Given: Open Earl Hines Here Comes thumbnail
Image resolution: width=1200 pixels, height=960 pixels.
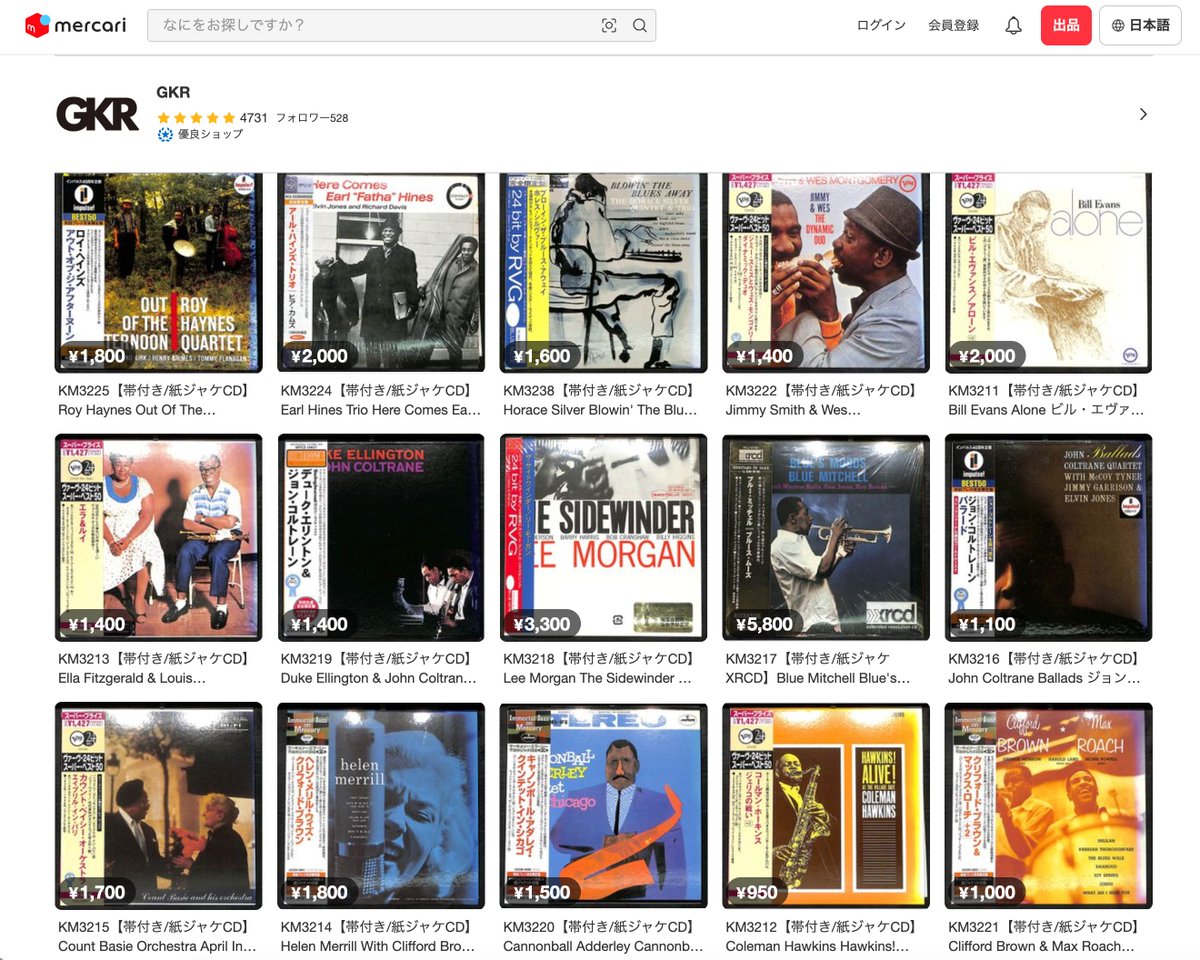Looking at the screenshot, I should (x=381, y=273).
